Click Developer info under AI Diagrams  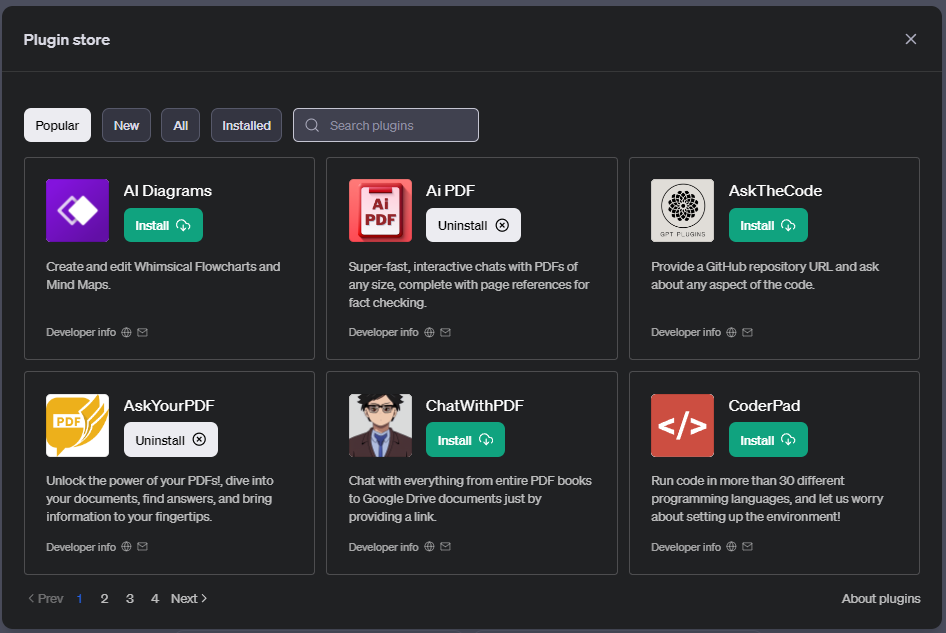click(x=81, y=332)
